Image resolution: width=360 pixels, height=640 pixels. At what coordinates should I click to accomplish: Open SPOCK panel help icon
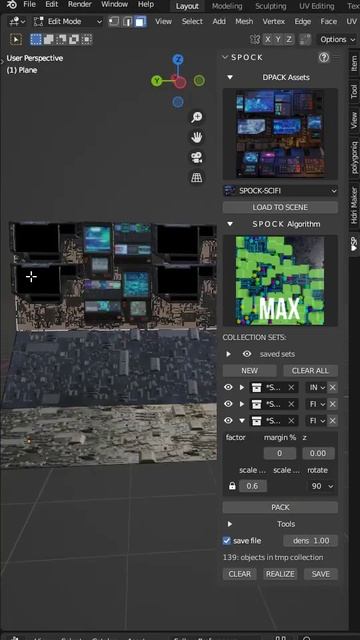(x=324, y=58)
